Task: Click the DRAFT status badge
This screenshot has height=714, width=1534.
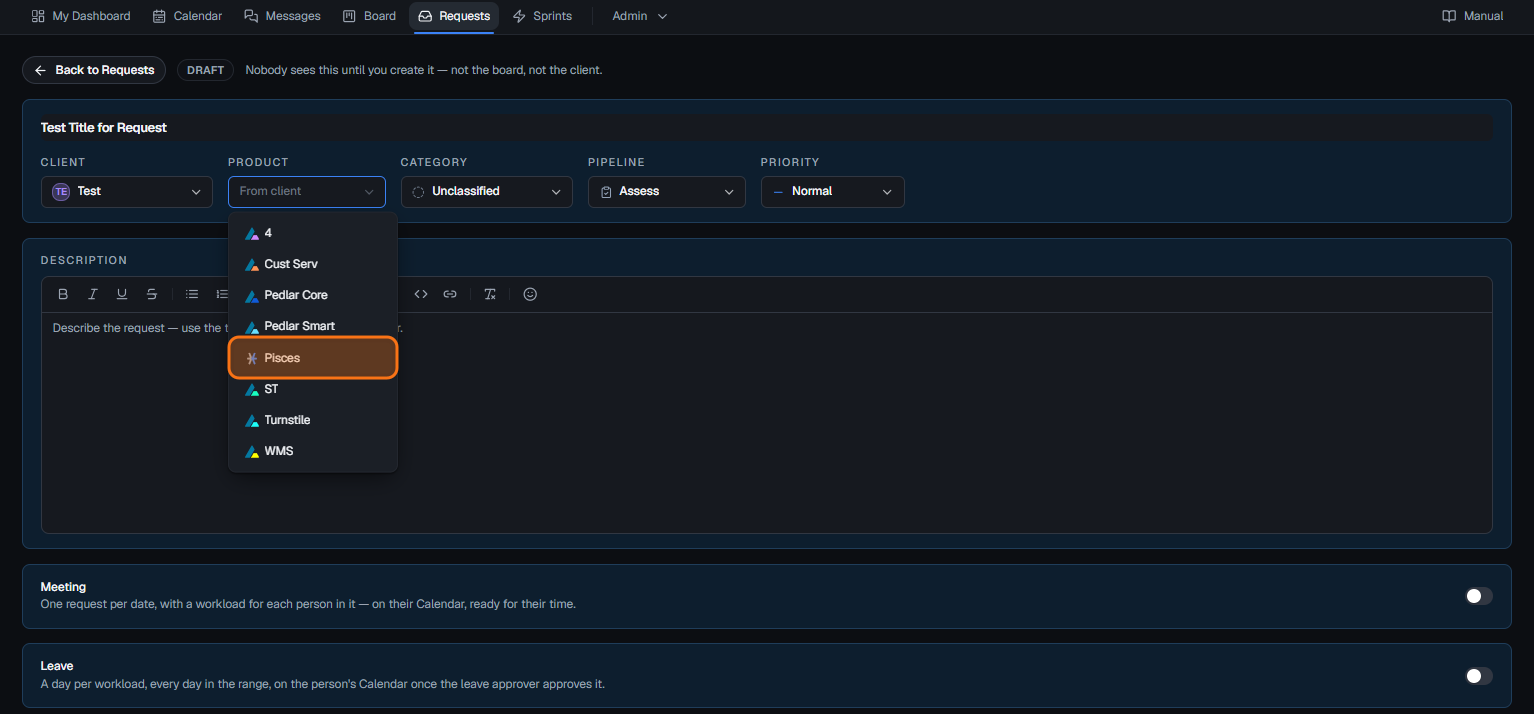Action: 205,70
